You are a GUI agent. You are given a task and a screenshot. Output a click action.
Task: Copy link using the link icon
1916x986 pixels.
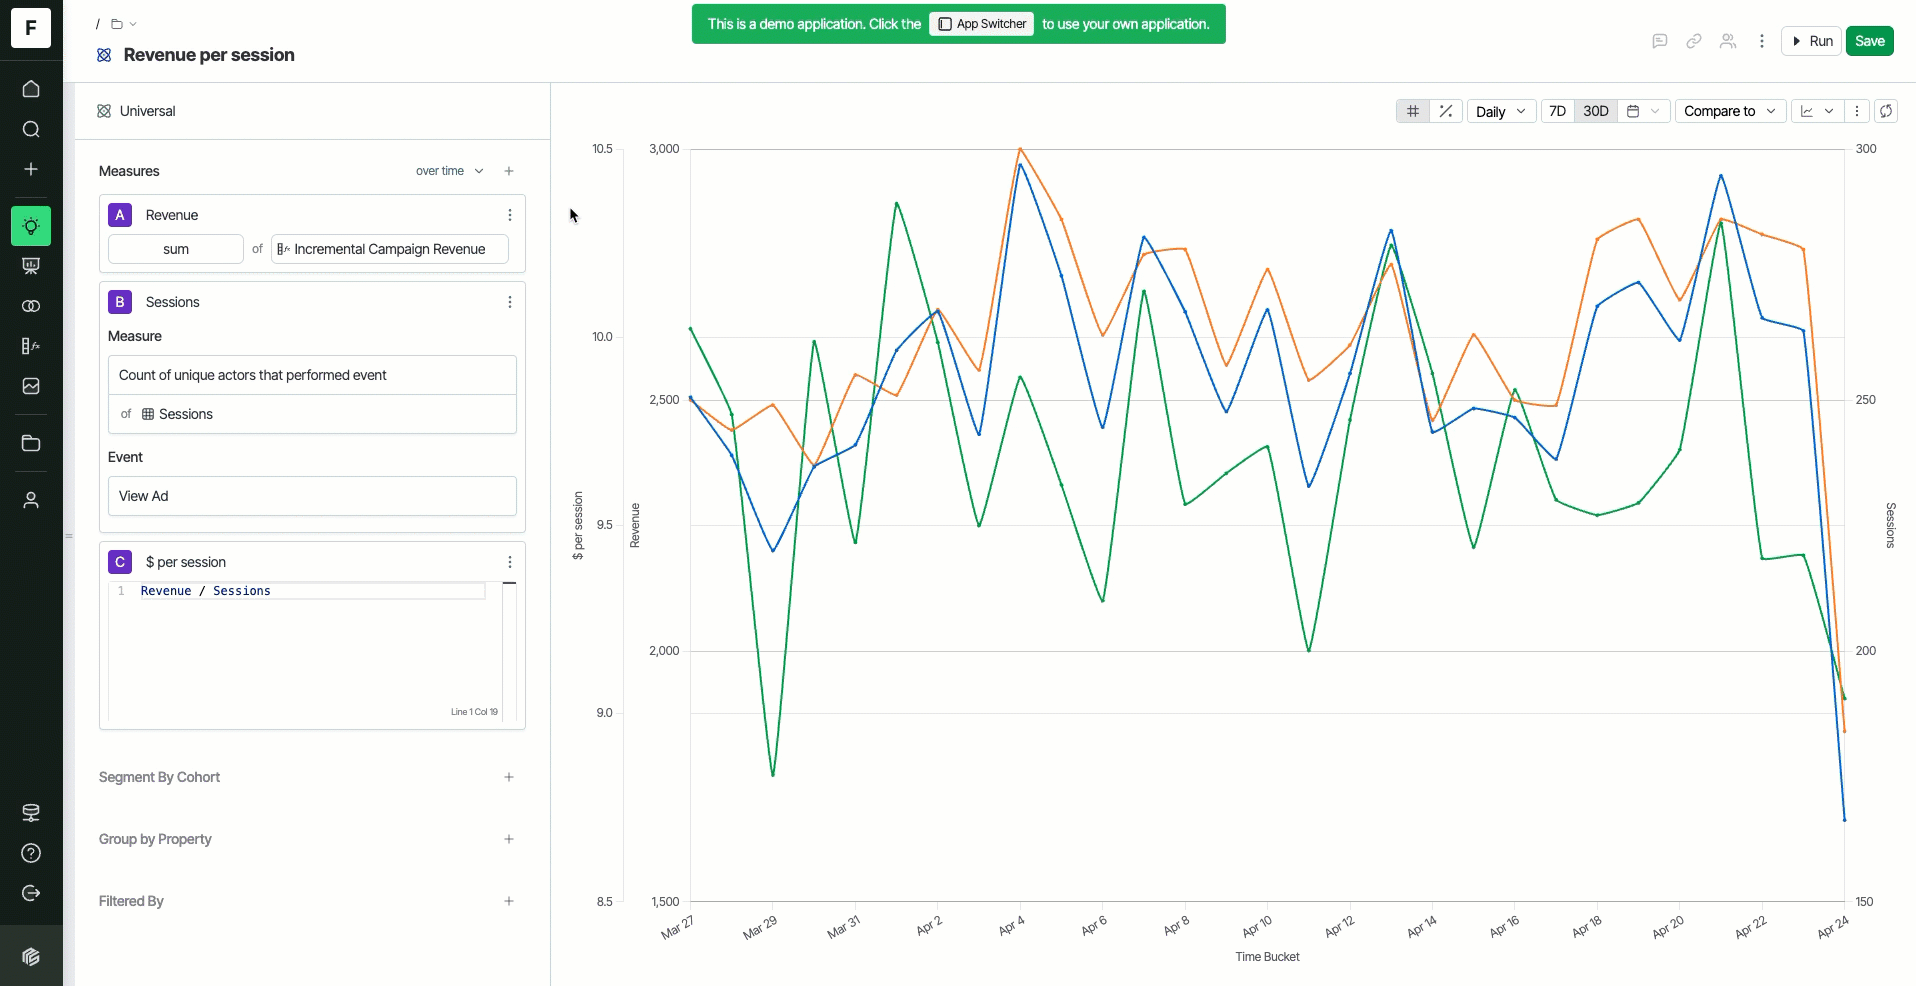(1694, 41)
